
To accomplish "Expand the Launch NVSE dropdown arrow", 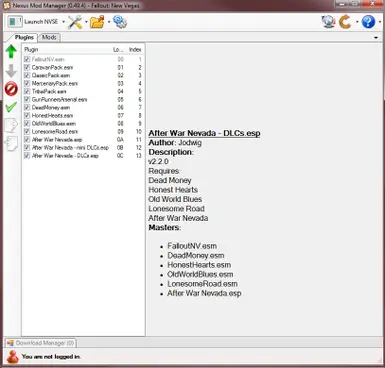I will pos(63,22).
